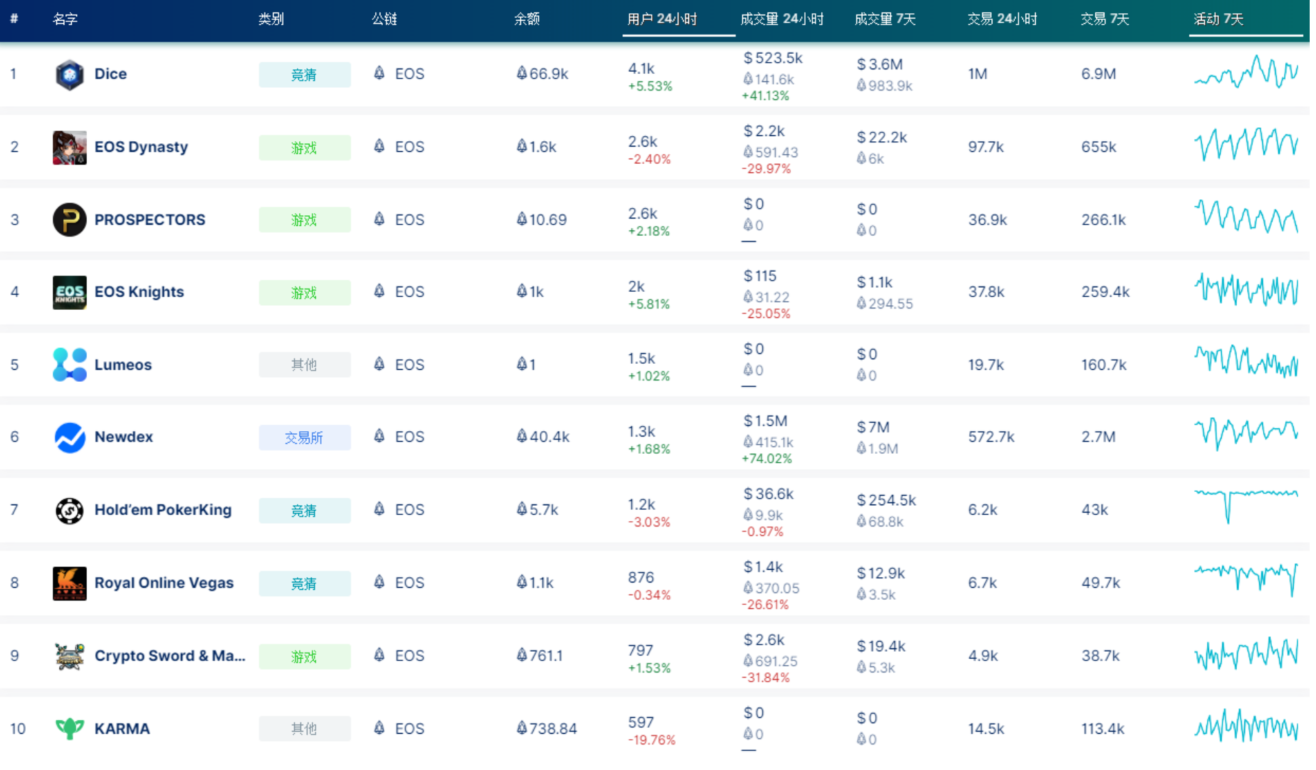Sort by 余额 column header
1316x770 pixels.
pos(527,19)
